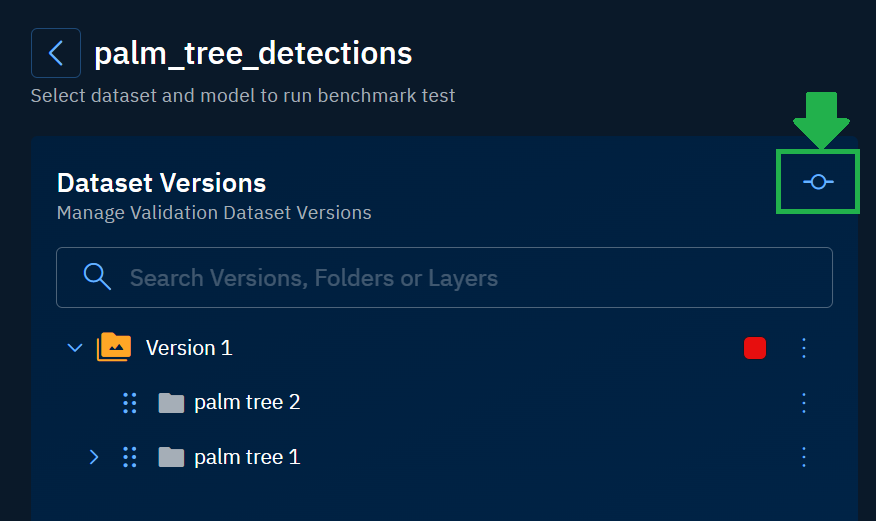Click the palm tree 1 folder icon

click(172, 457)
